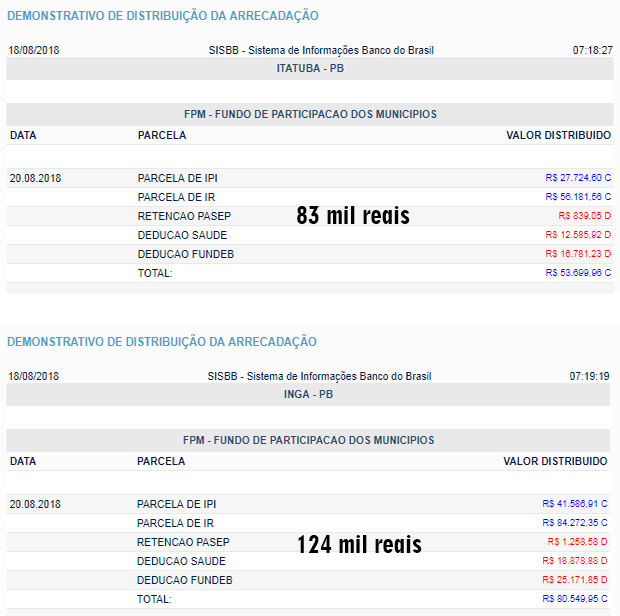Click the PARCELA column header in the Inga table

(161, 461)
